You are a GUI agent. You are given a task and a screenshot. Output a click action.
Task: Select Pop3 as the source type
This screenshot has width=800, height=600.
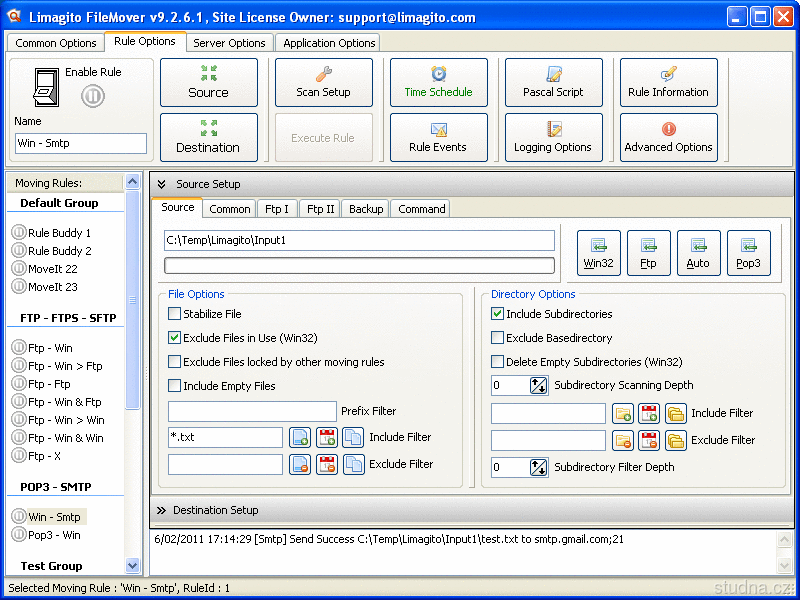[x=748, y=253]
